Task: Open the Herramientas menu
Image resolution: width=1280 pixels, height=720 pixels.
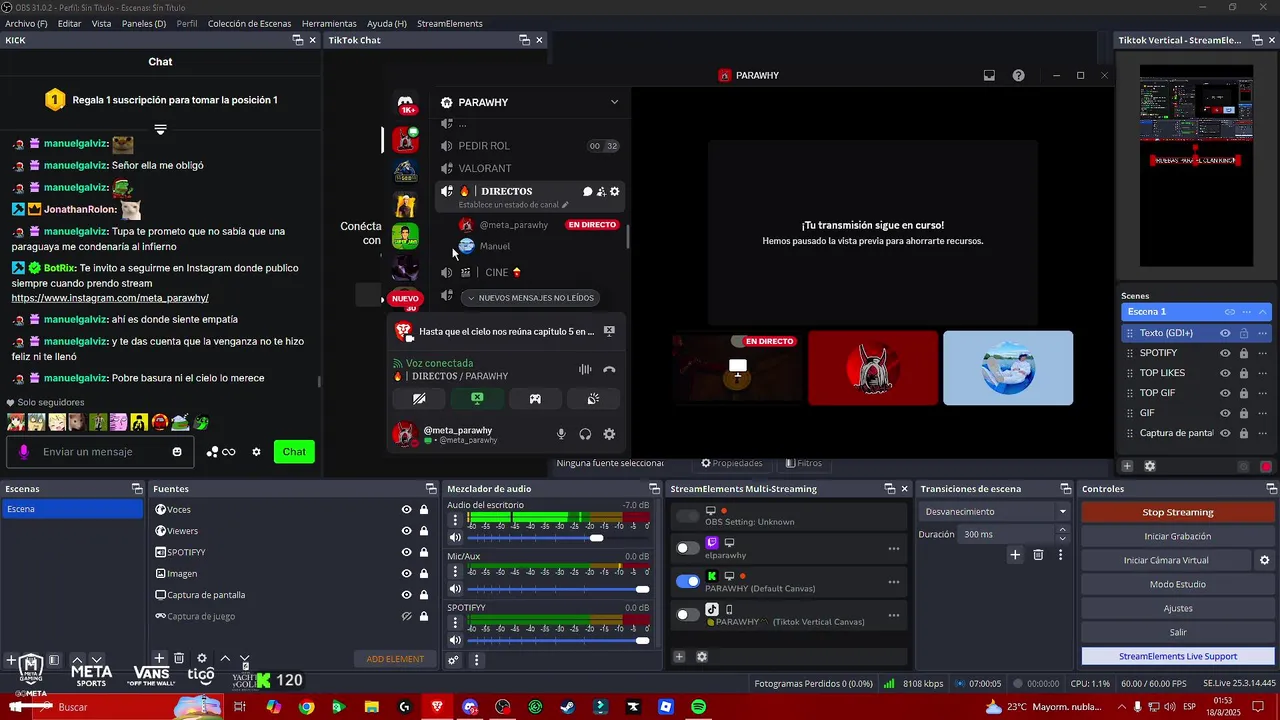Action: tap(329, 23)
